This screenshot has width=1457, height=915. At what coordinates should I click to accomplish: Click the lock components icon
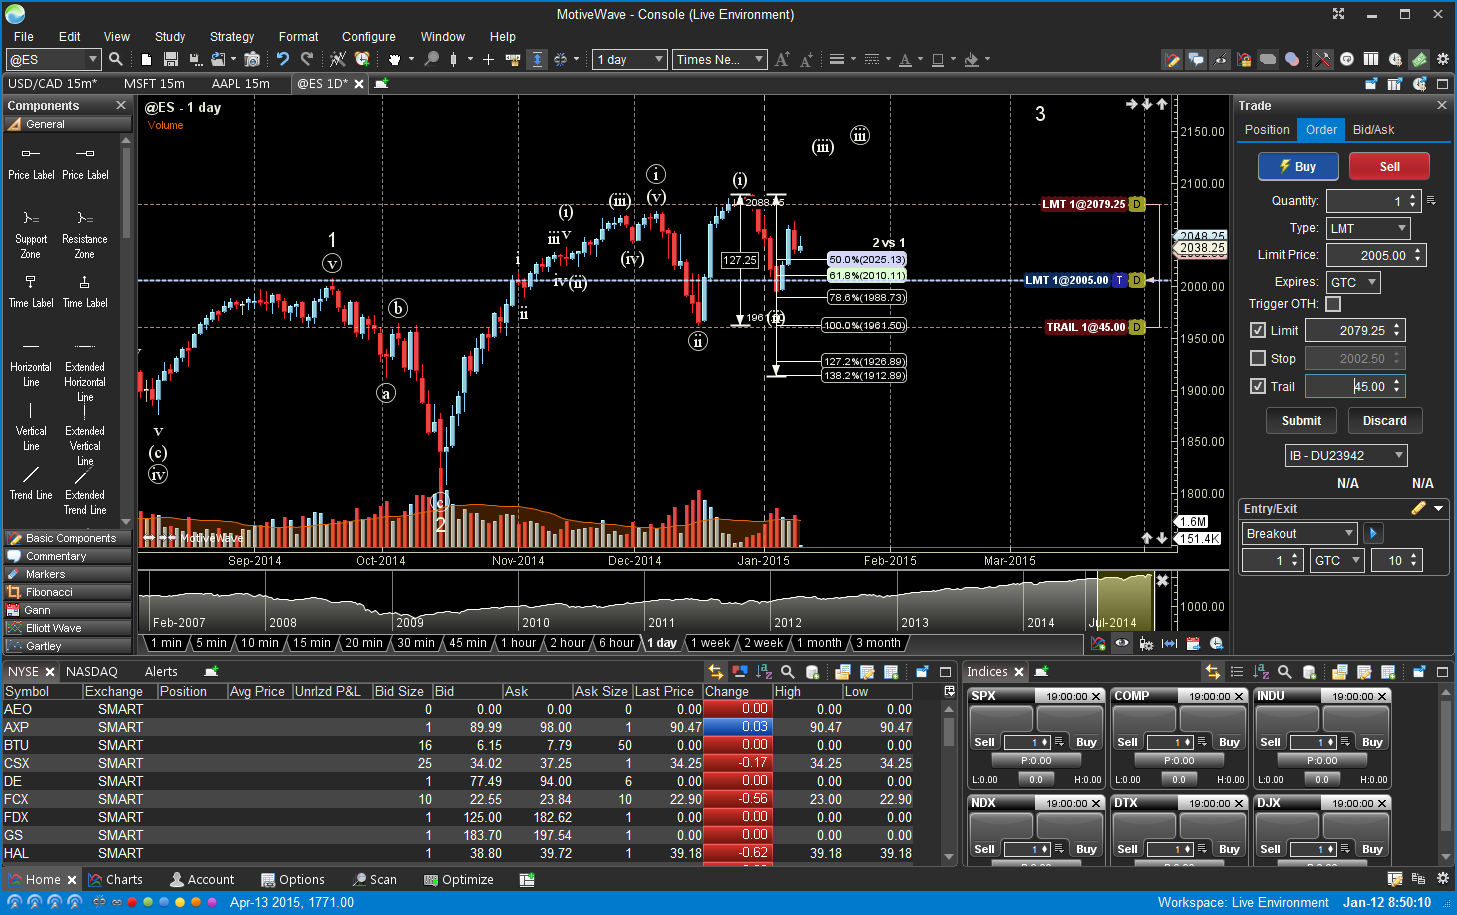point(1244,59)
